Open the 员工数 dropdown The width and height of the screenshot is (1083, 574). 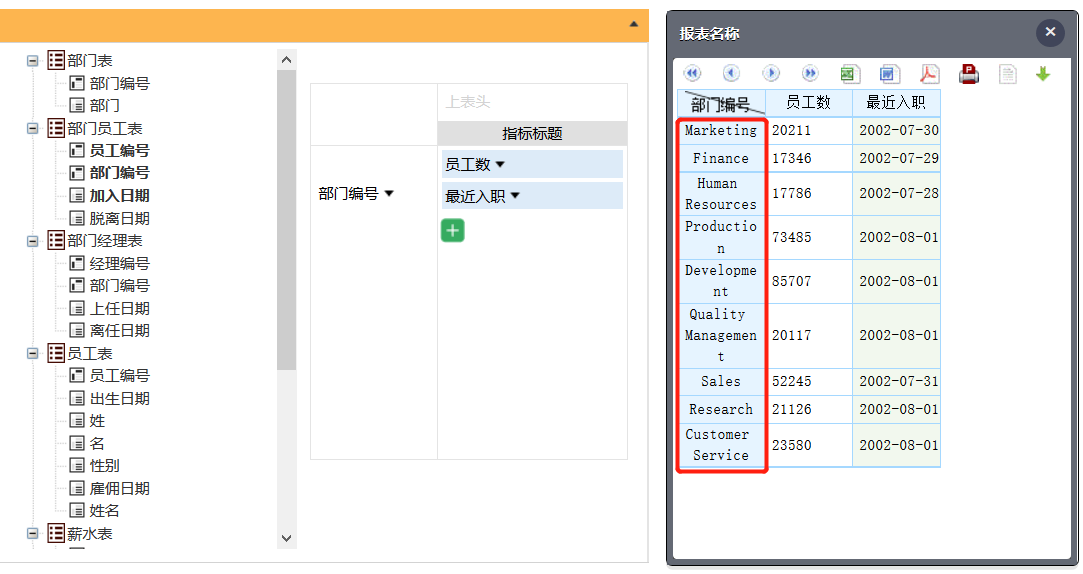500,165
